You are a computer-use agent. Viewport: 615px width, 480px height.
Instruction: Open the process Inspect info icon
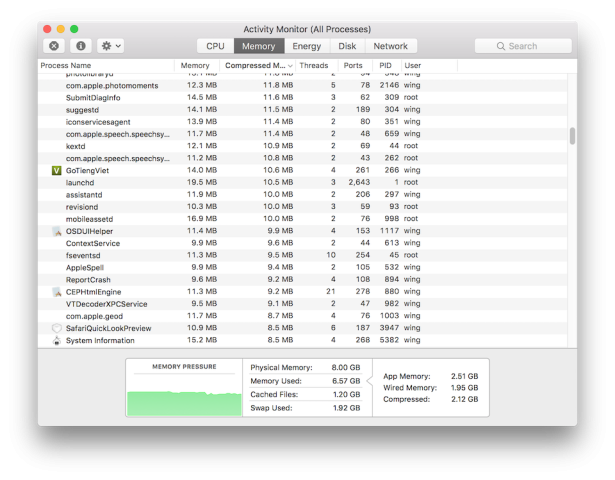pyautogui.click(x=80, y=46)
